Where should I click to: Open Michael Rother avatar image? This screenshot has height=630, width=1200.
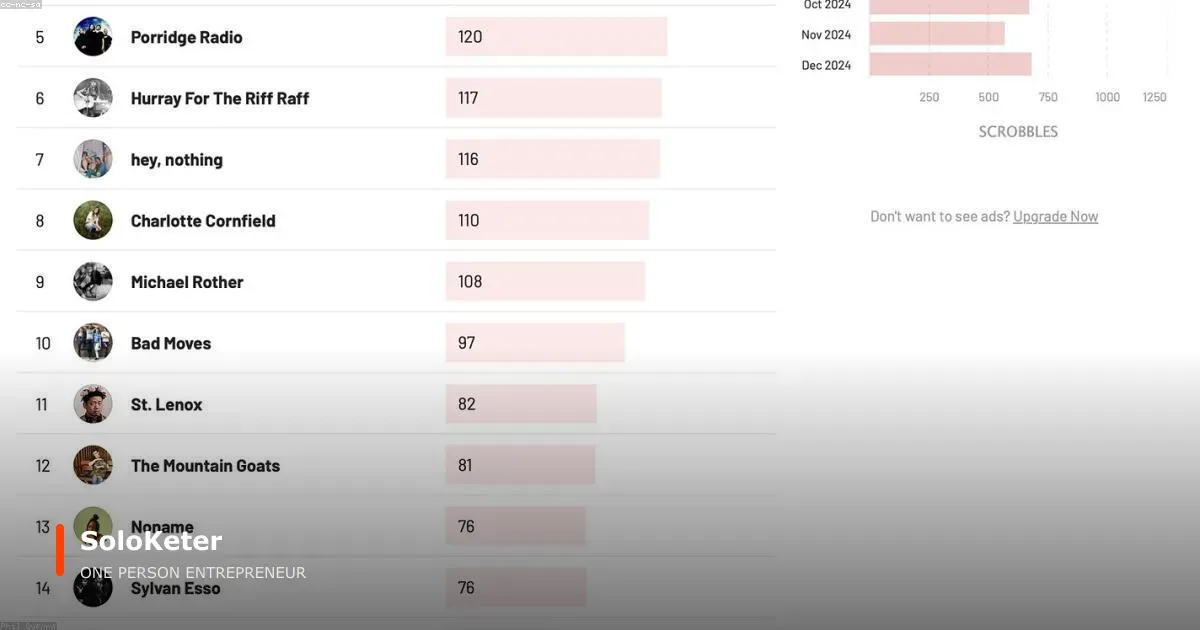click(93, 282)
